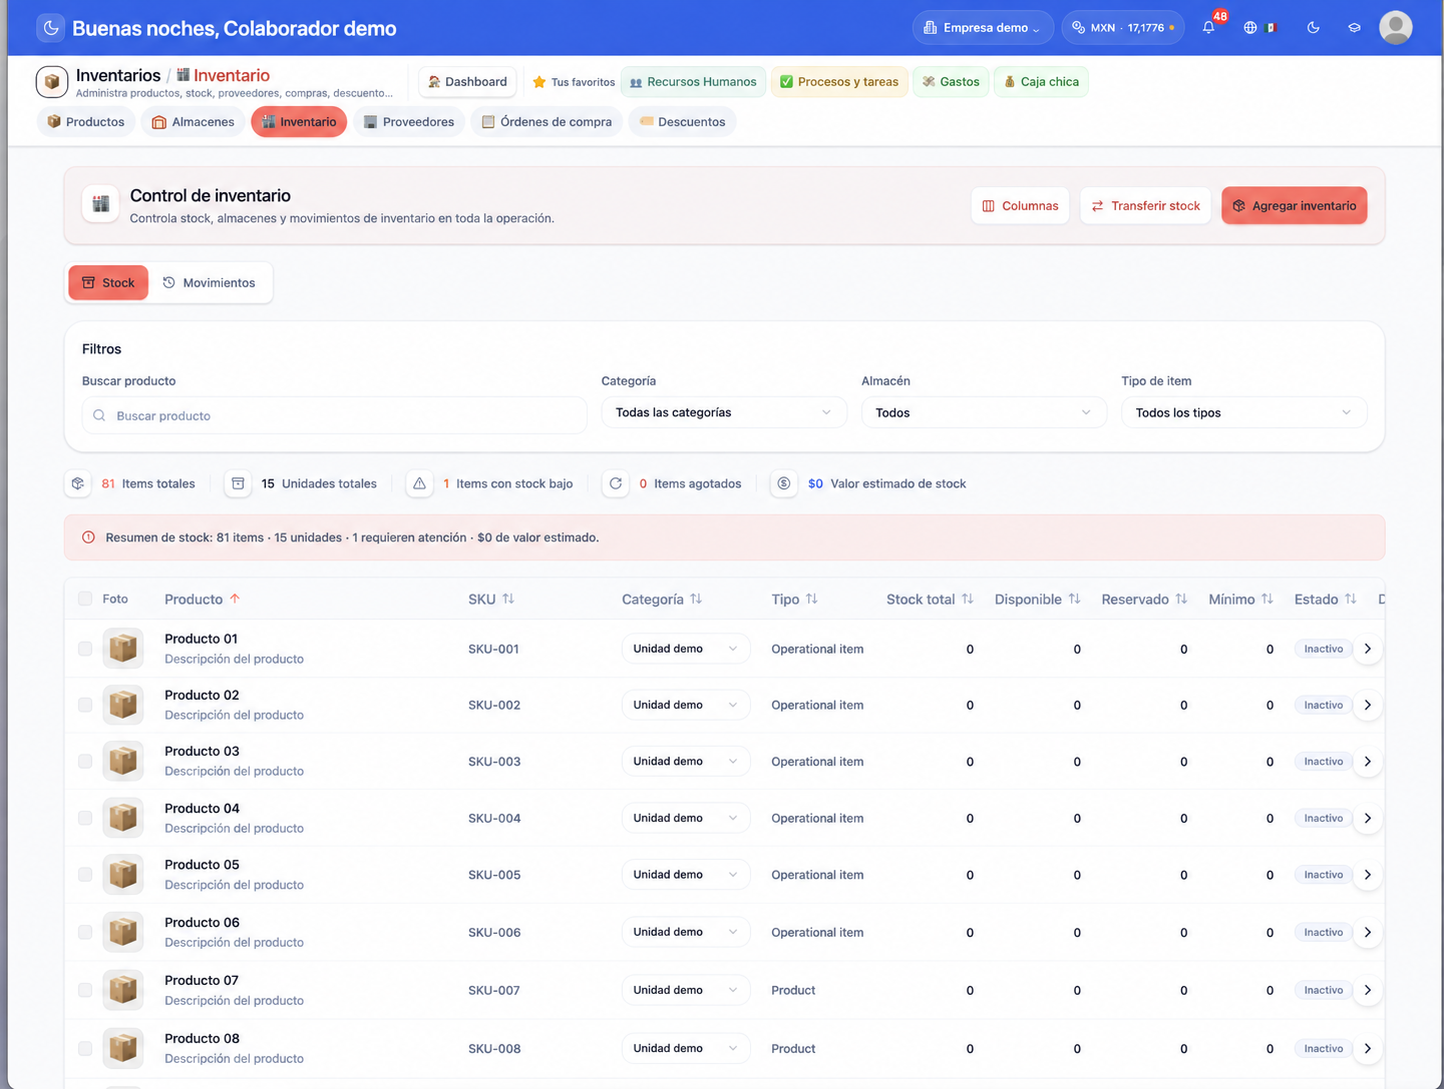This screenshot has height=1089, width=1444.
Task: Open the Almacén Todos dropdown
Action: click(x=984, y=413)
